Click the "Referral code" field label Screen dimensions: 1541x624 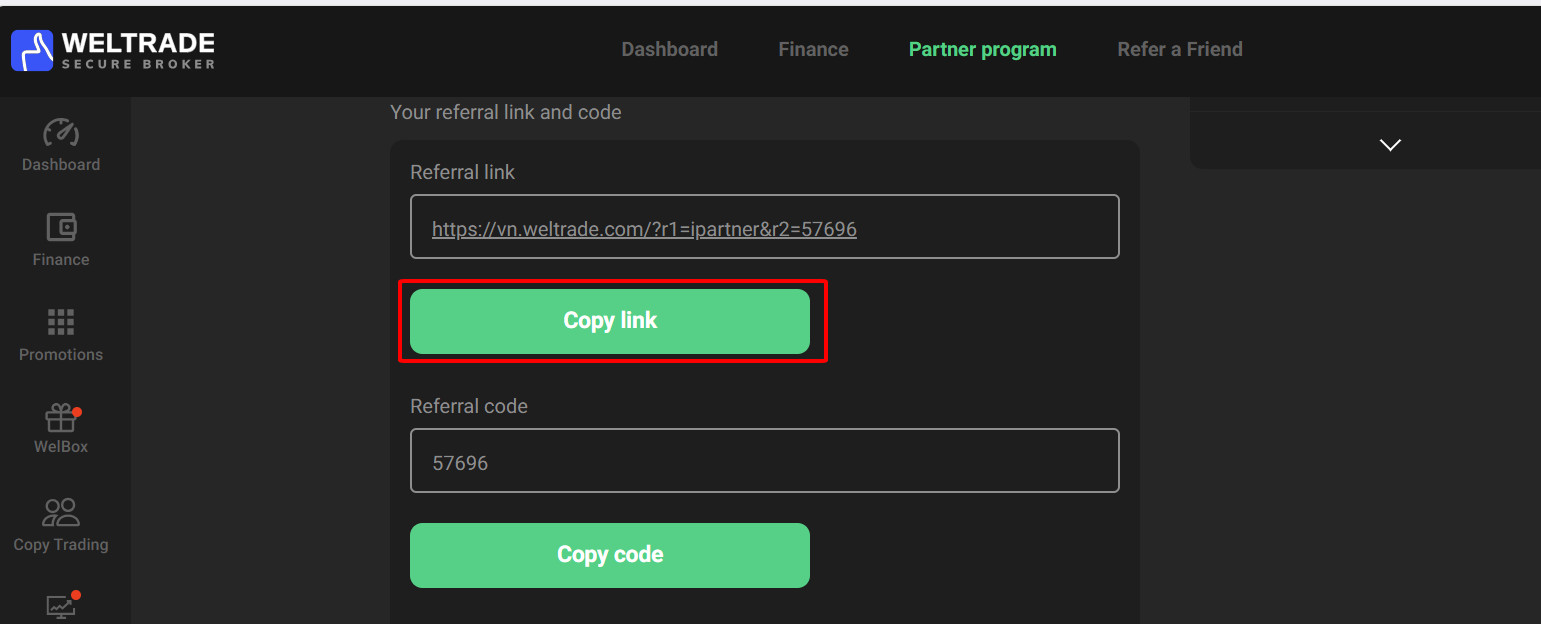(x=468, y=406)
